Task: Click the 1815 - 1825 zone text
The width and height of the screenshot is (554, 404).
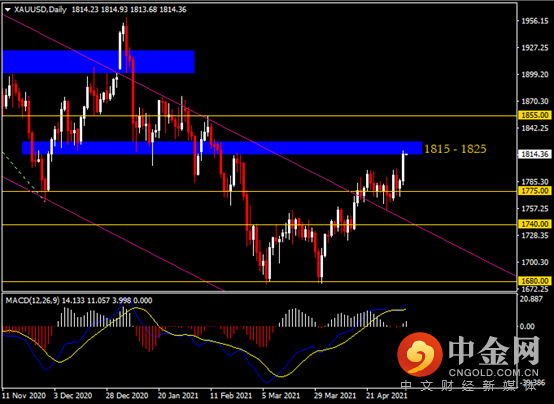Action: pyautogui.click(x=455, y=149)
